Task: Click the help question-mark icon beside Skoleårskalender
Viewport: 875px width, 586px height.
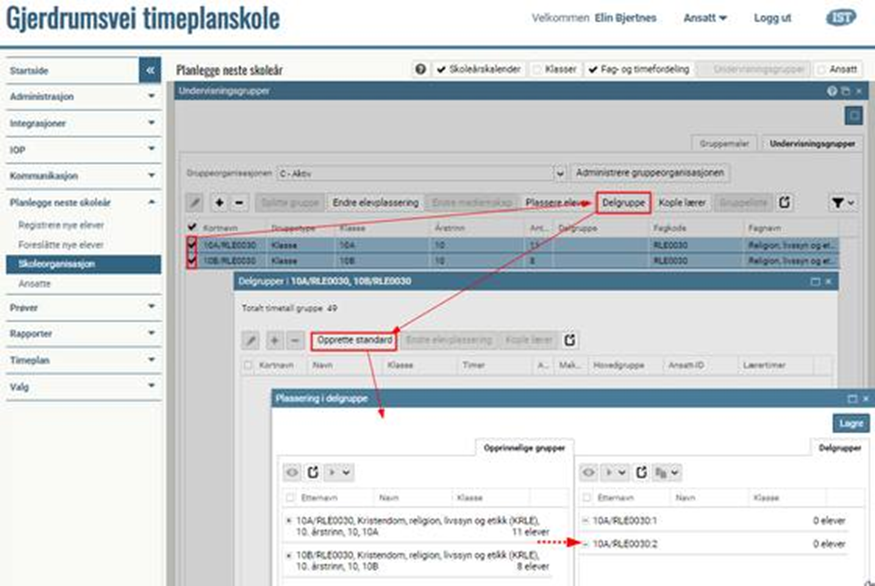Action: click(x=421, y=70)
